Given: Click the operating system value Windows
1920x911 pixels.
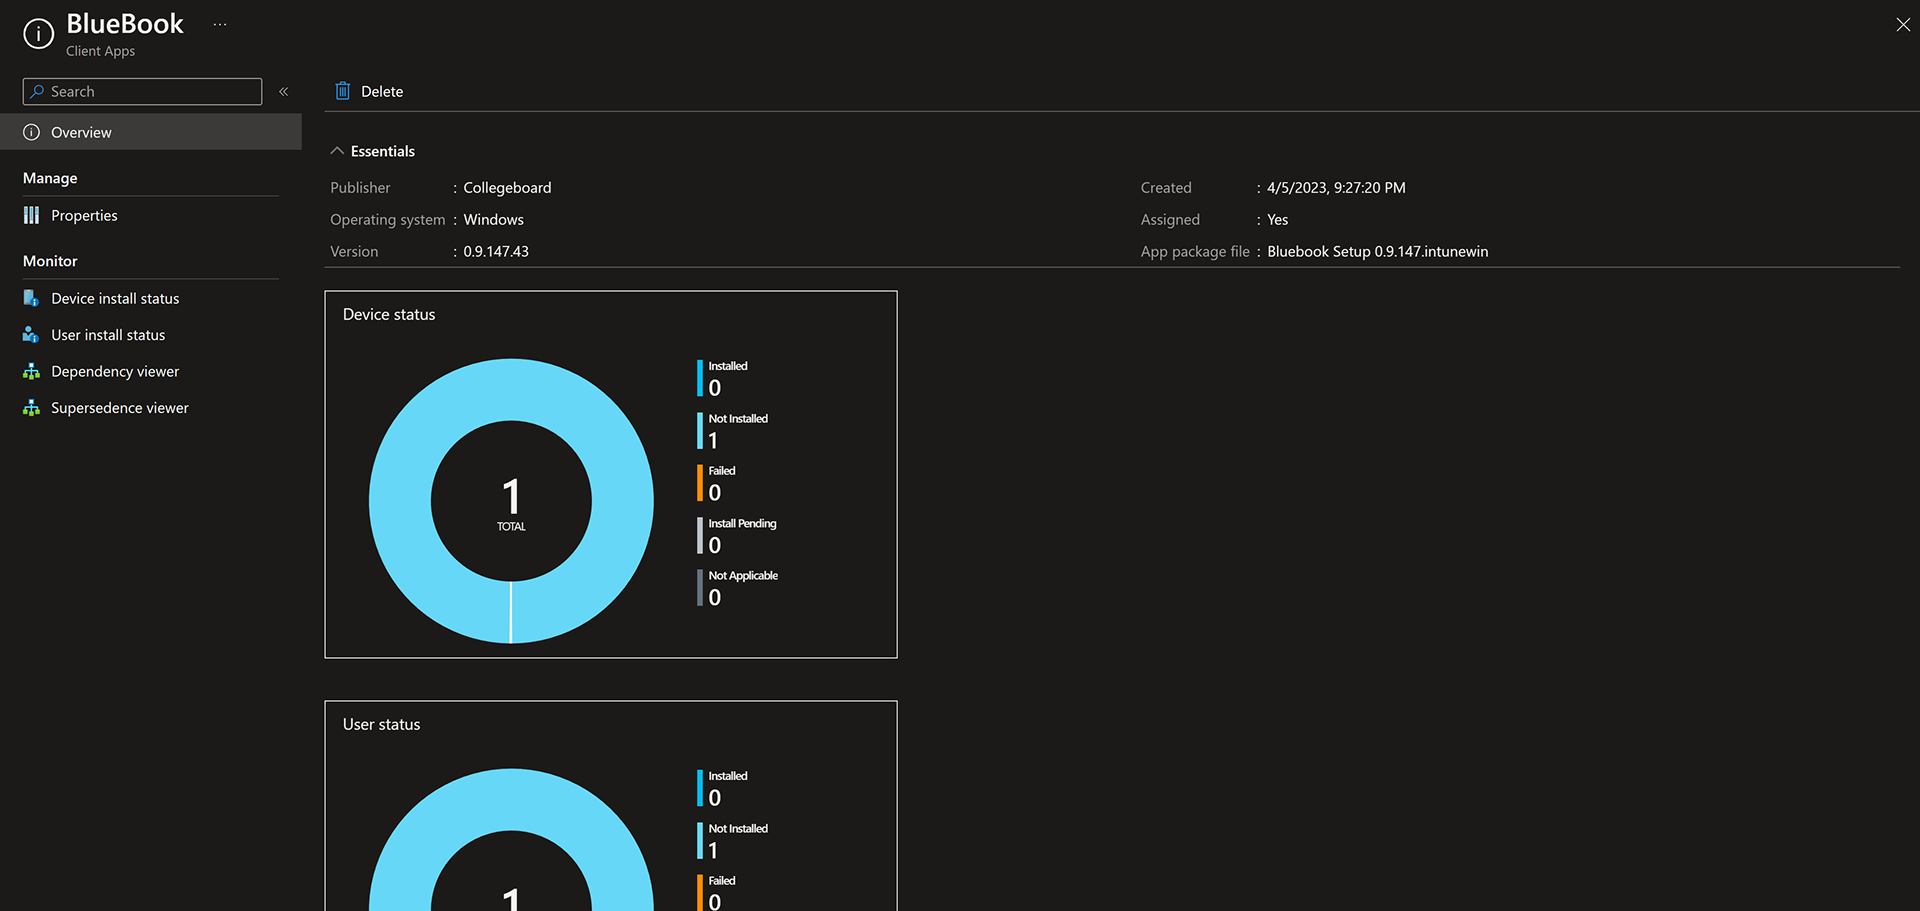Looking at the screenshot, I should pos(493,220).
